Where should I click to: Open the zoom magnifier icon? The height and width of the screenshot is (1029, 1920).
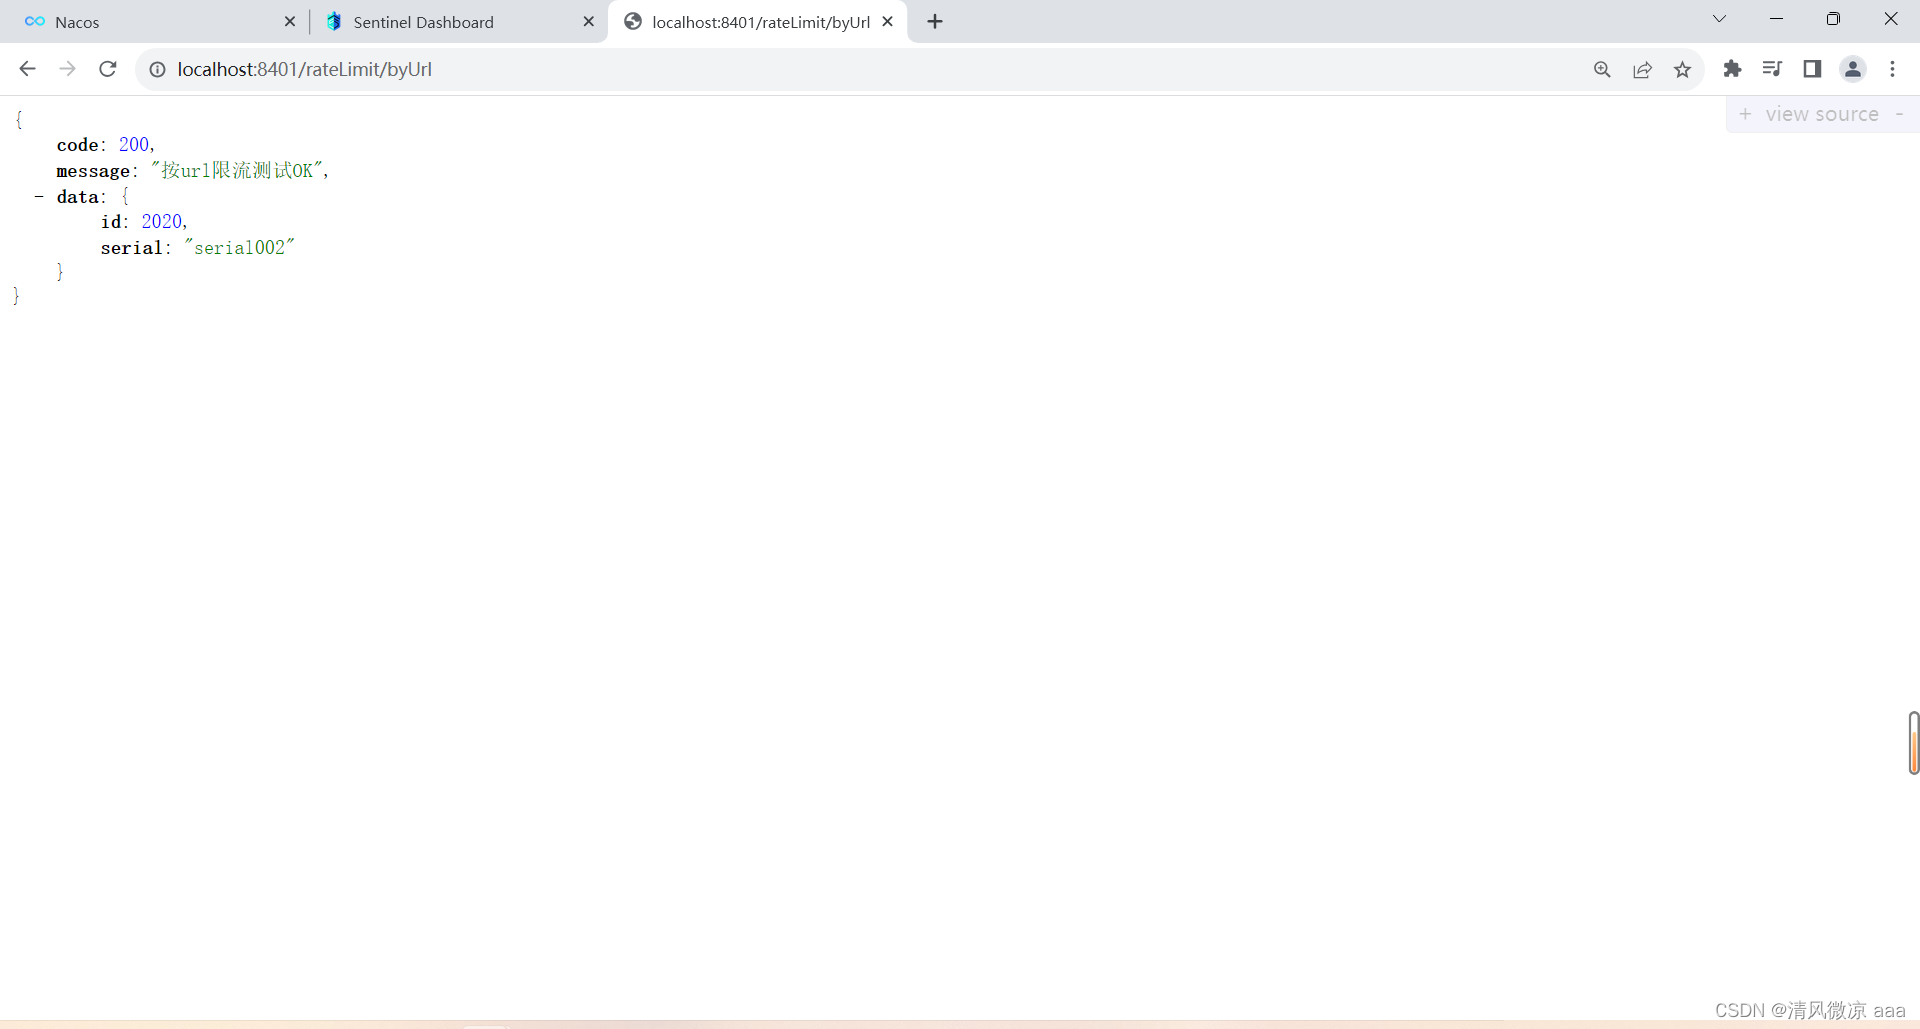1602,69
